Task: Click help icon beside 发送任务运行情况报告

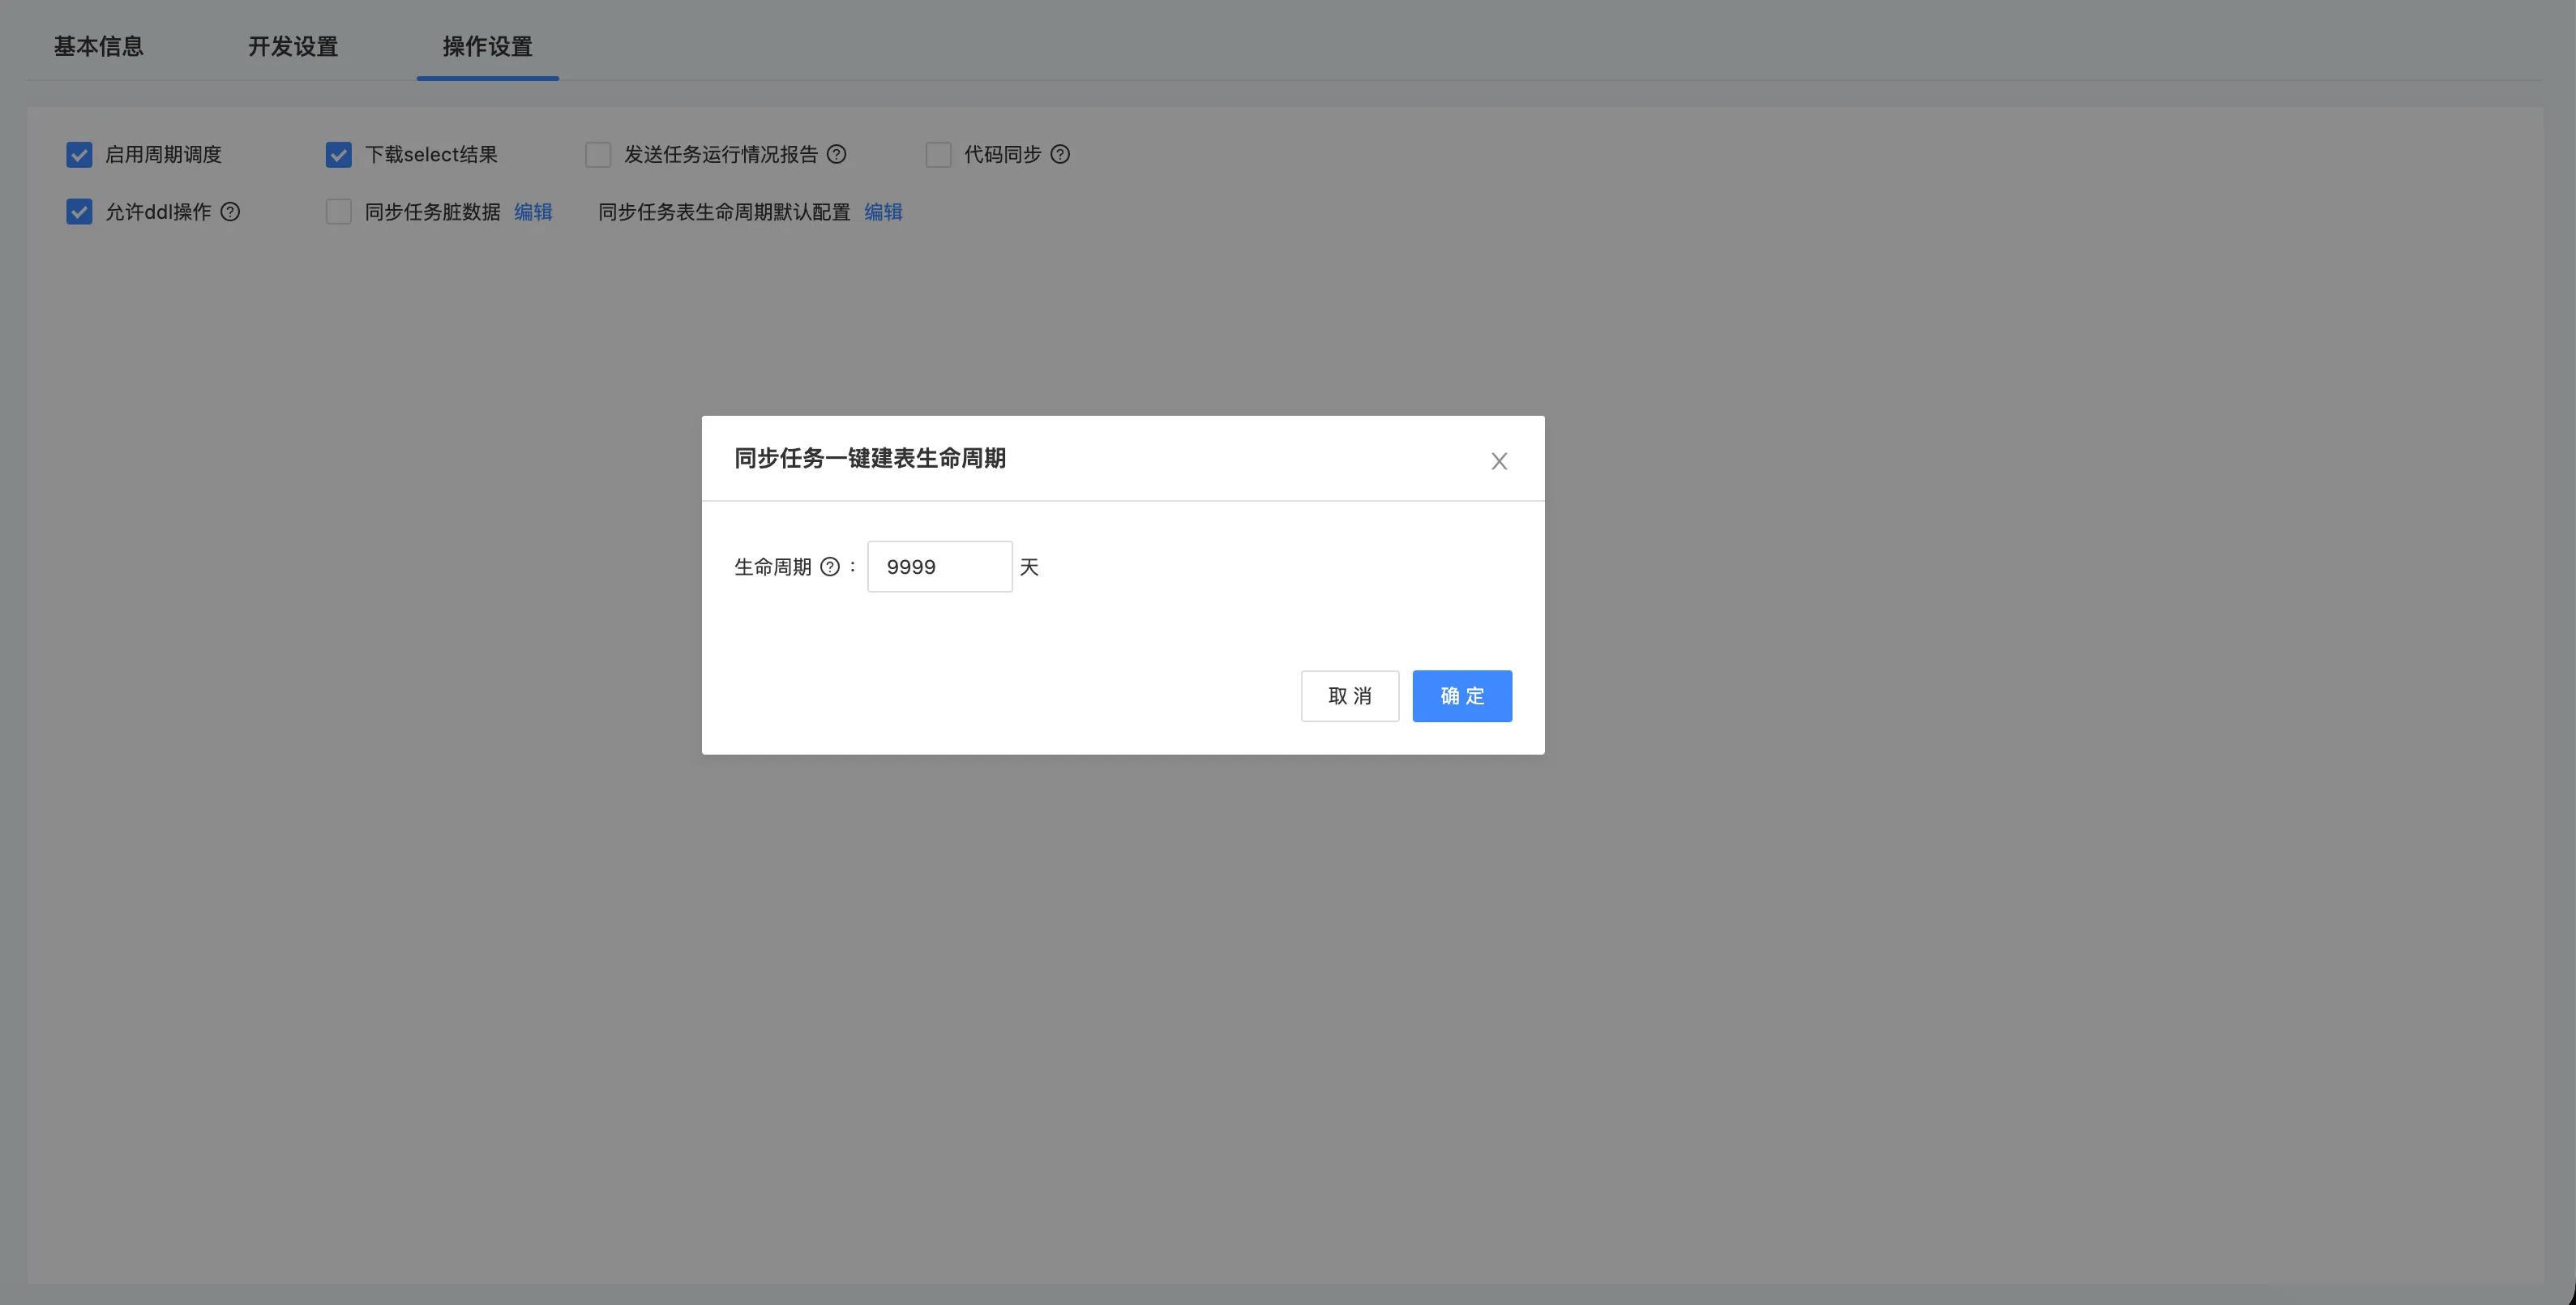Action: tap(837, 154)
